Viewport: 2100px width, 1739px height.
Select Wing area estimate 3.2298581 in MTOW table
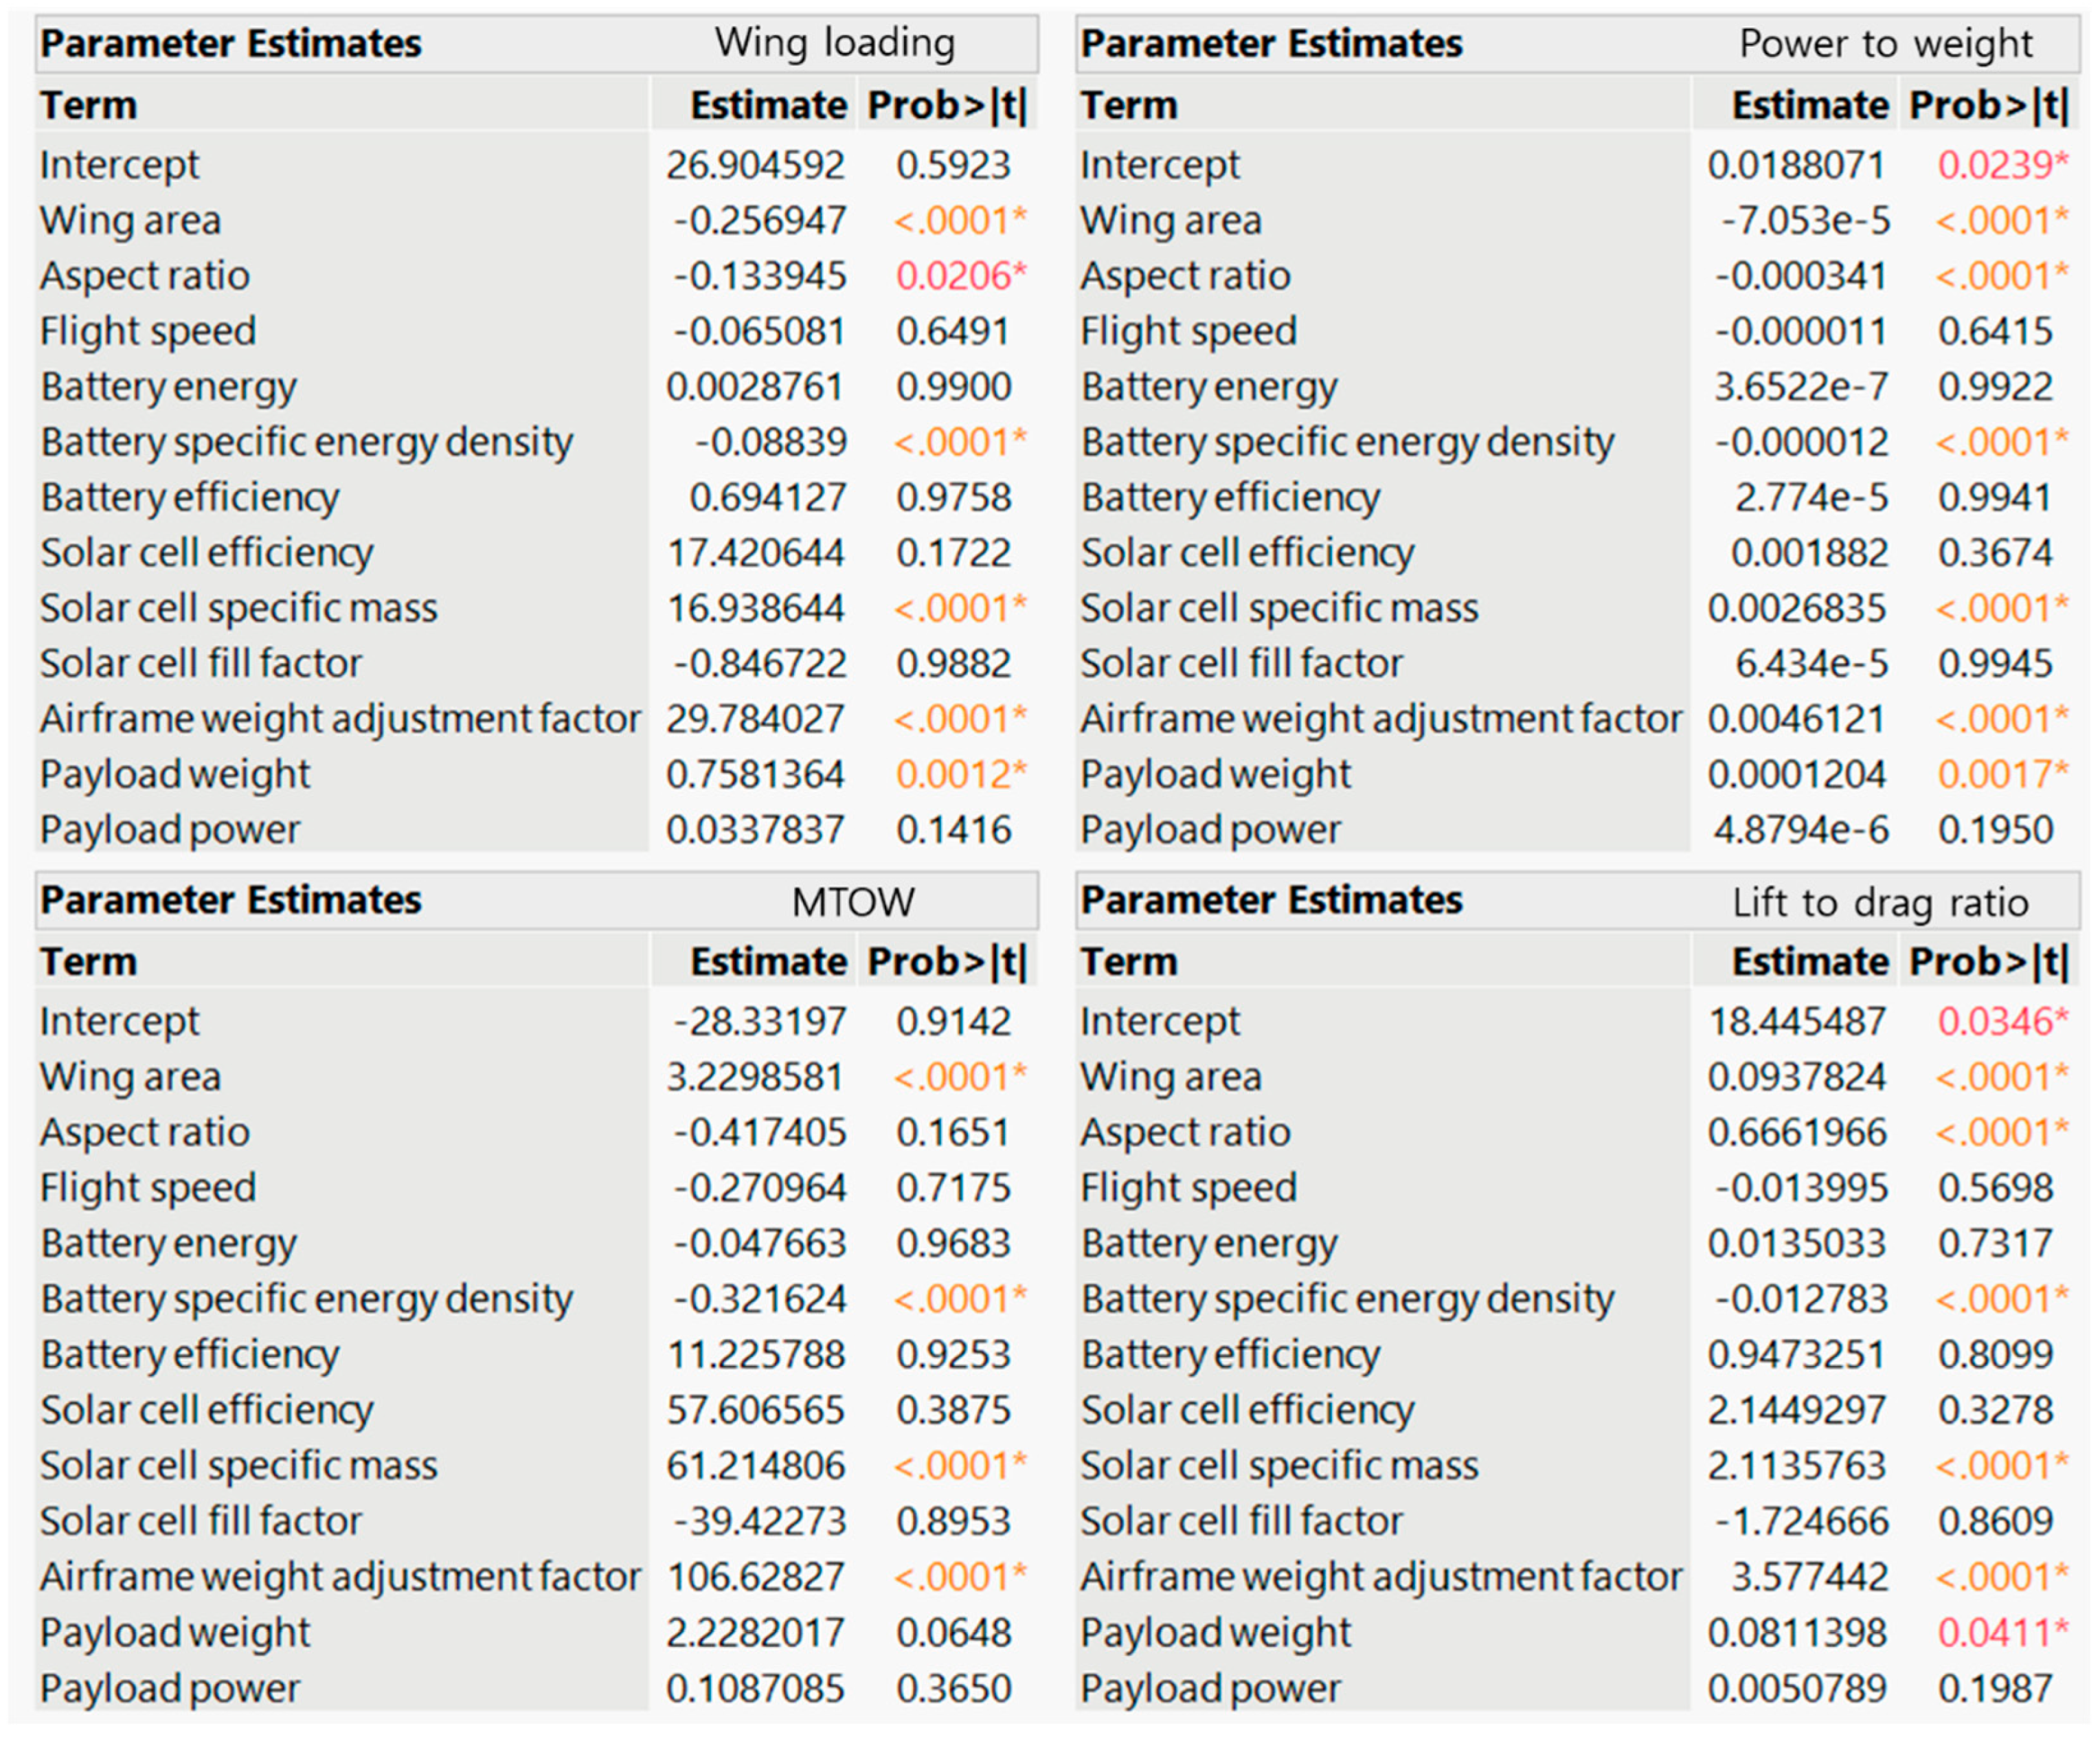(755, 1077)
